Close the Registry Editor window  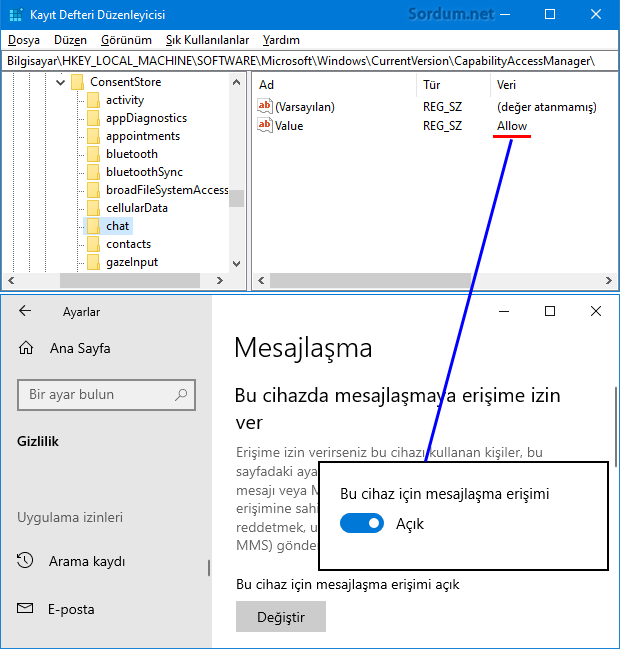click(596, 14)
